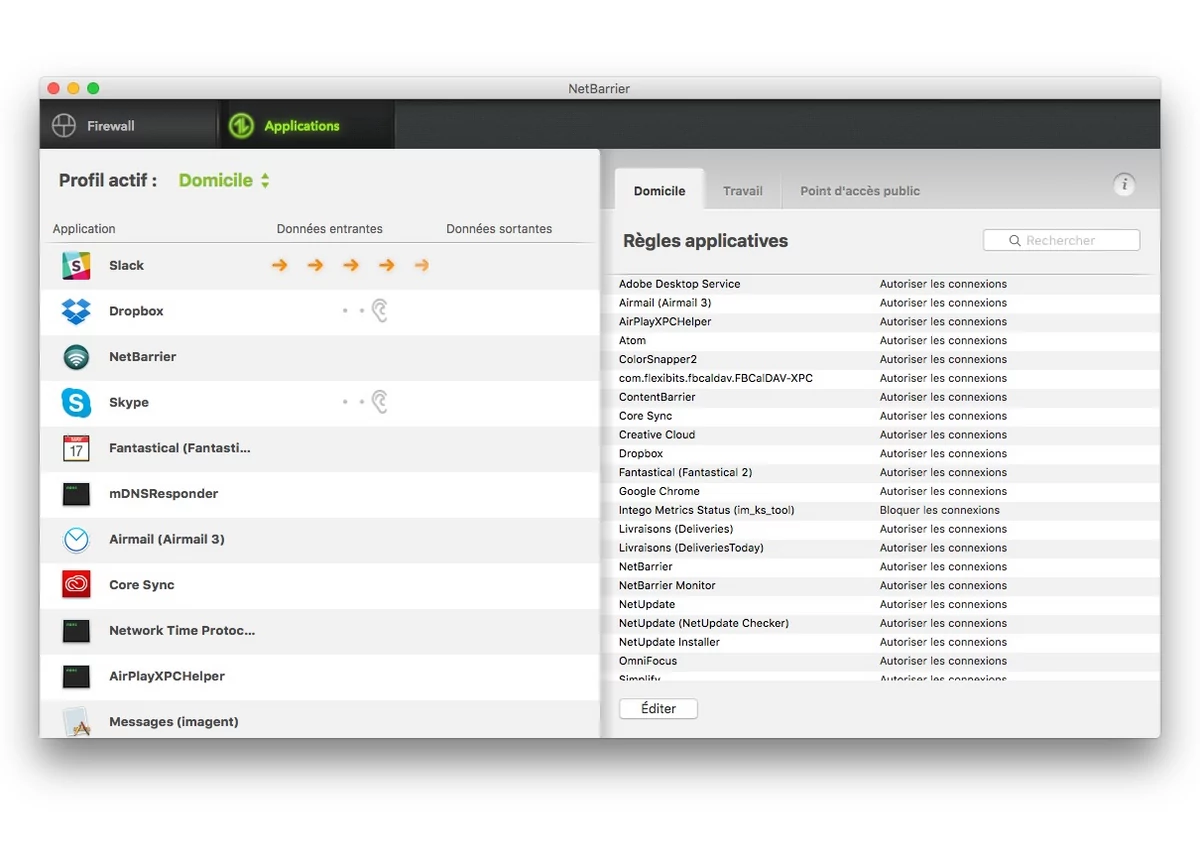This screenshot has height=863, width=1200.
Task: Click the Airmail app icon
Action: [x=76, y=540]
